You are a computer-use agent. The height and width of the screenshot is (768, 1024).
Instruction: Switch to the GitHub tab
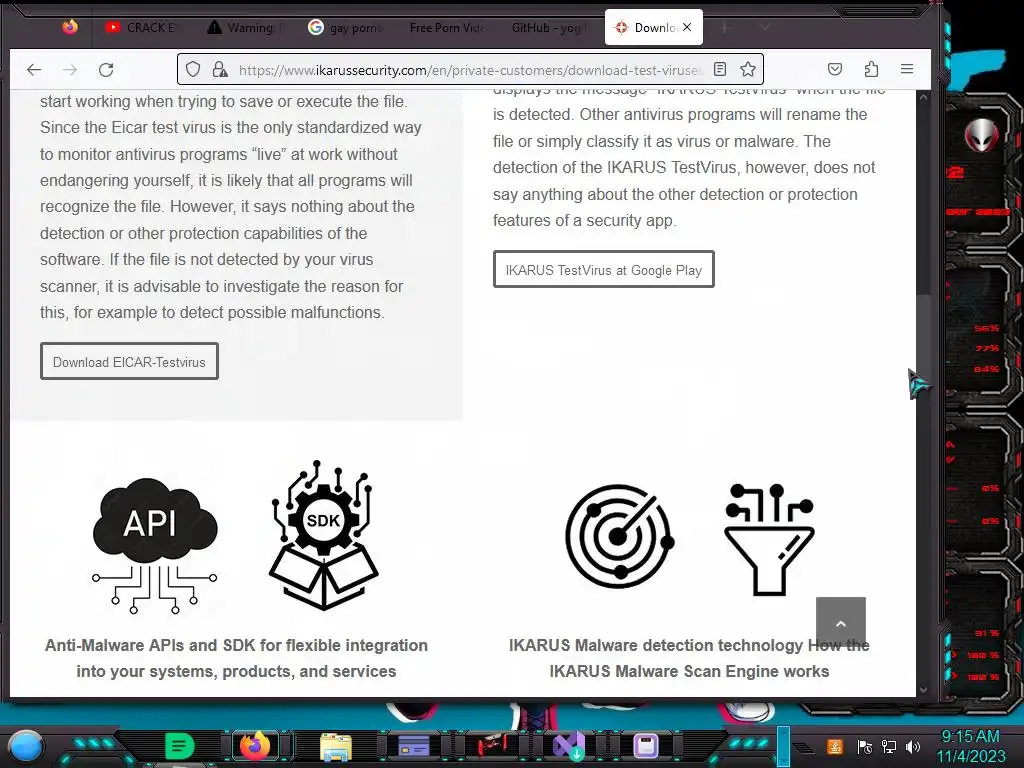[x=549, y=27]
